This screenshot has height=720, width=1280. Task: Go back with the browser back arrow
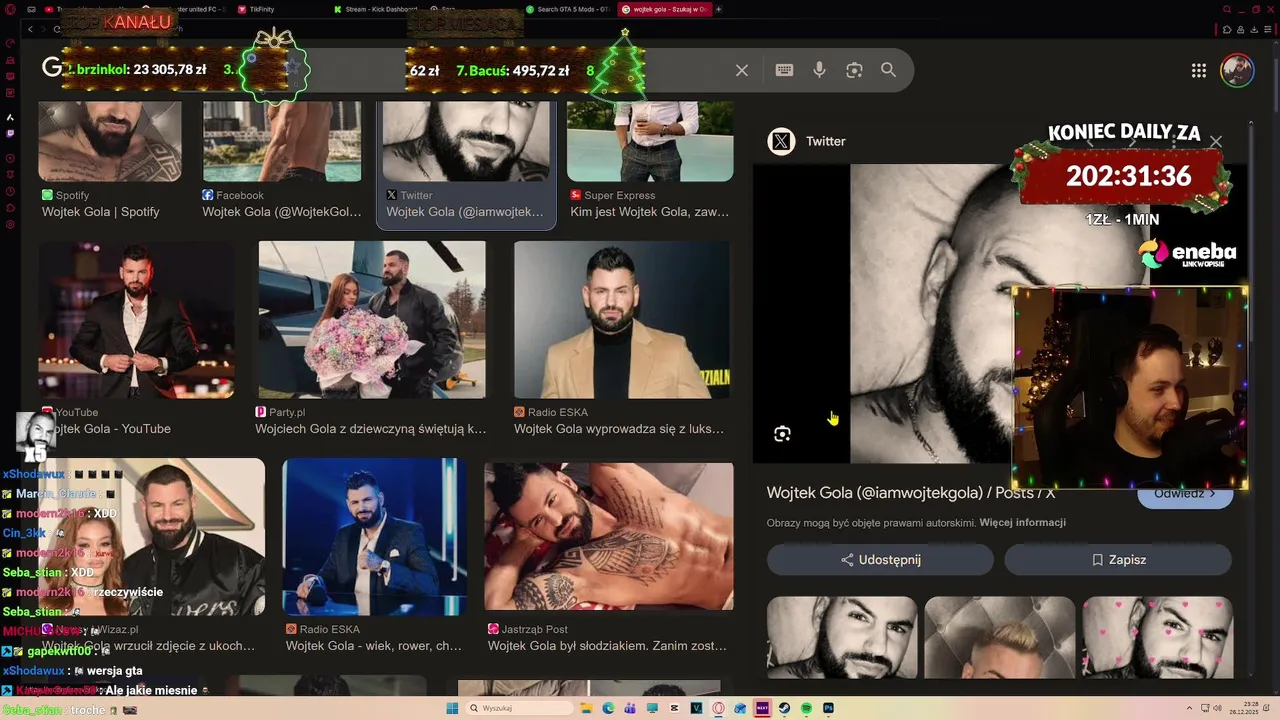pyautogui.click(x=30, y=29)
